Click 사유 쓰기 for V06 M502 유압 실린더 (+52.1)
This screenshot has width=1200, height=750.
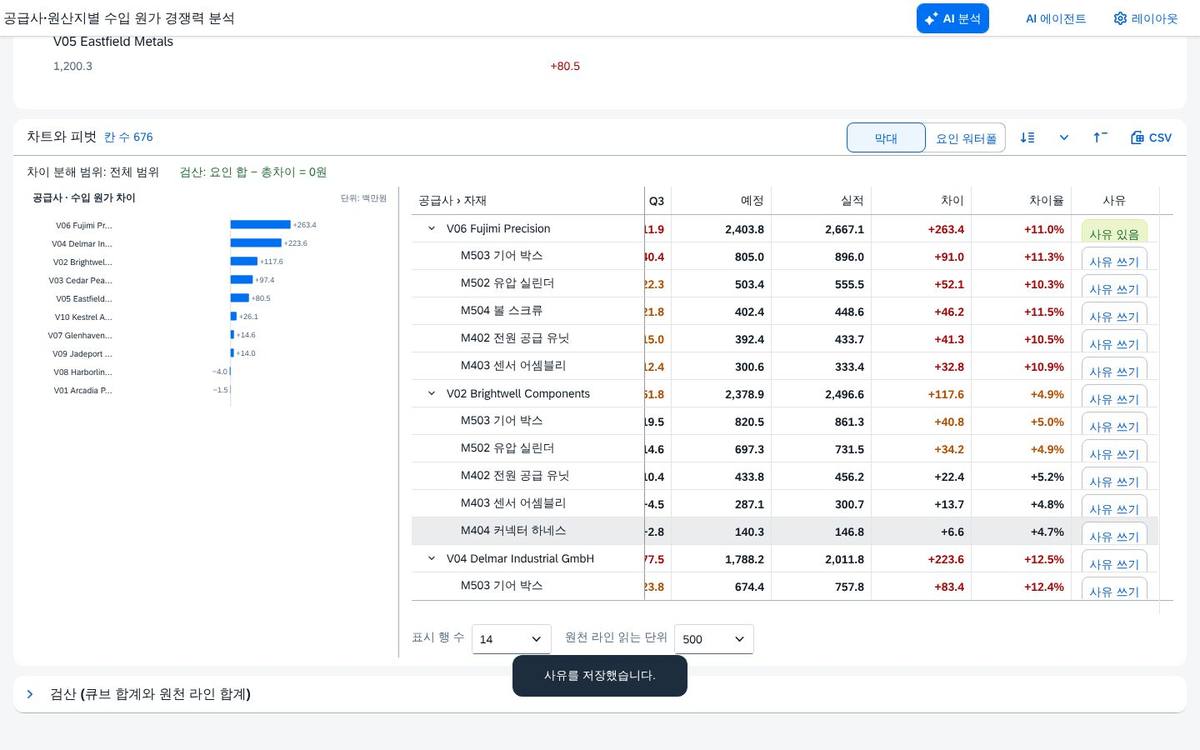pos(1114,288)
